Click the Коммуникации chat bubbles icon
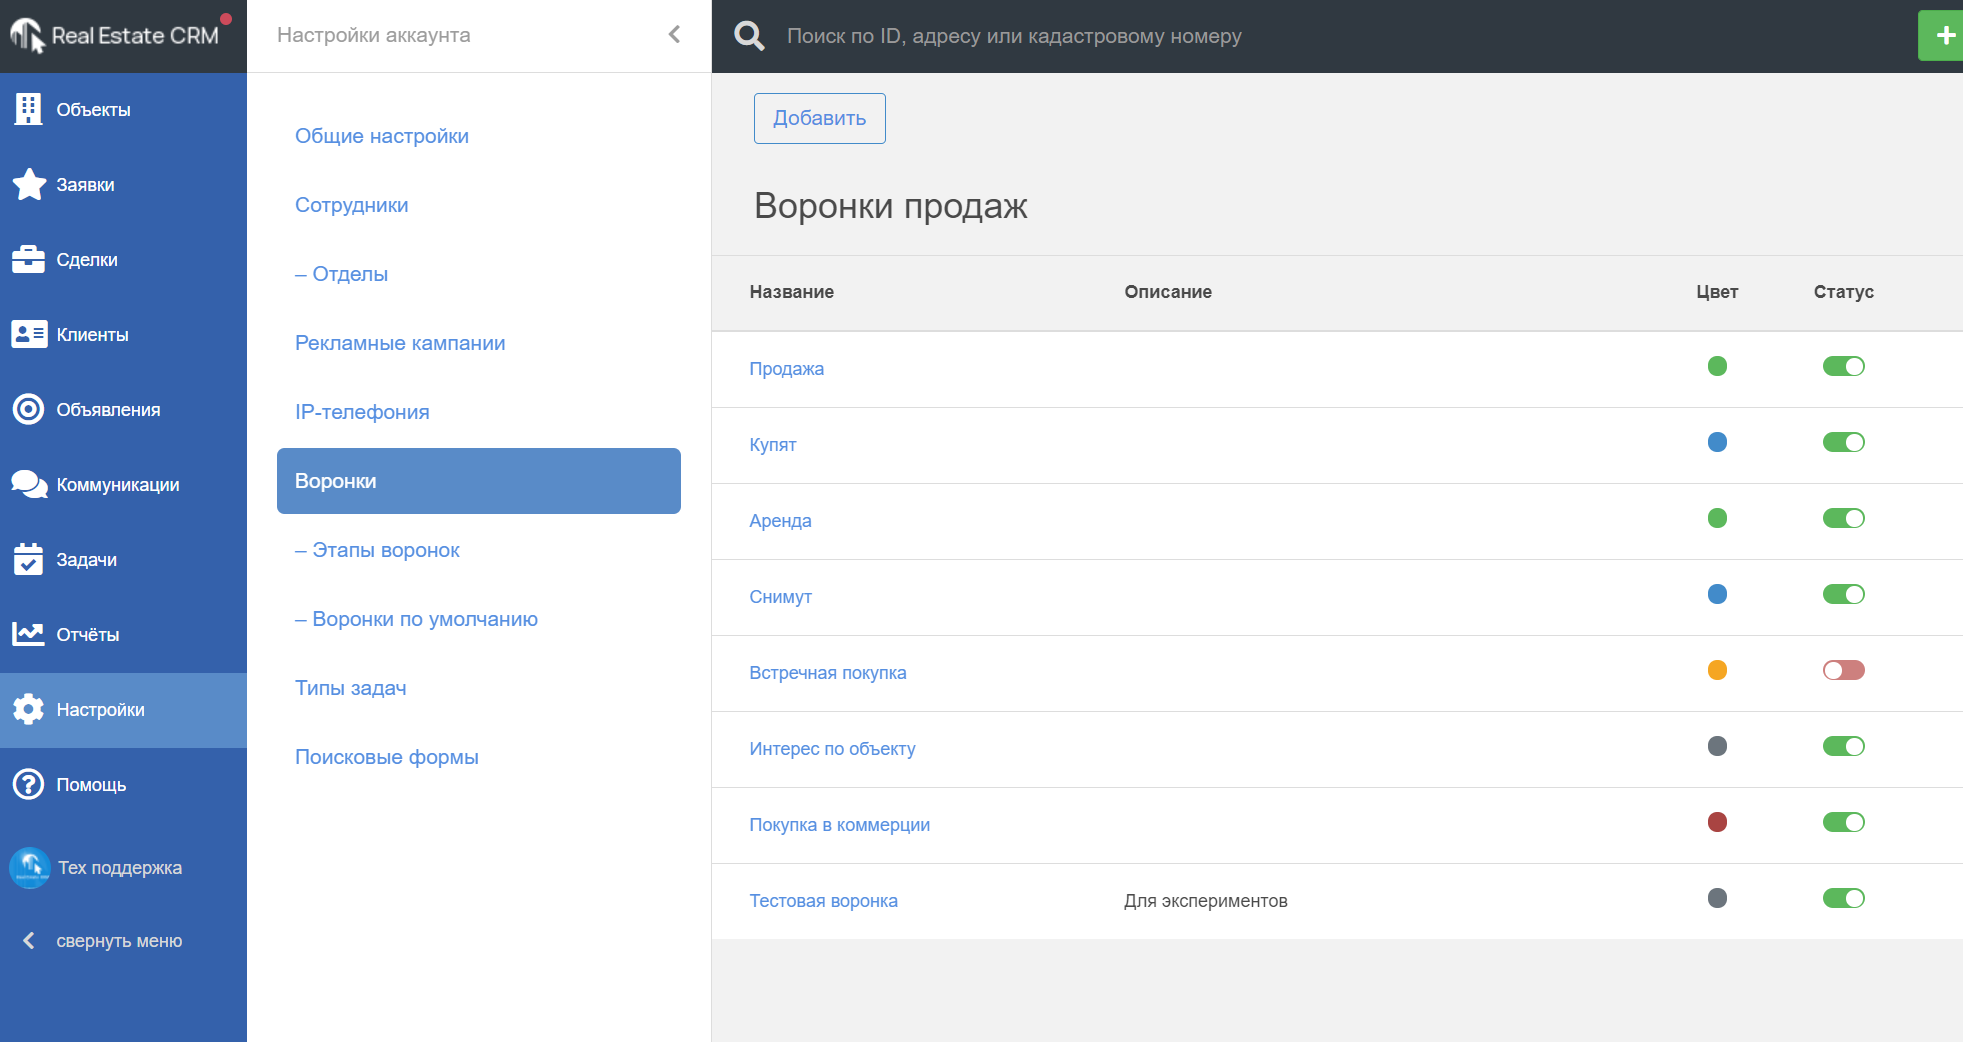This screenshot has width=1963, height=1042. 29,484
